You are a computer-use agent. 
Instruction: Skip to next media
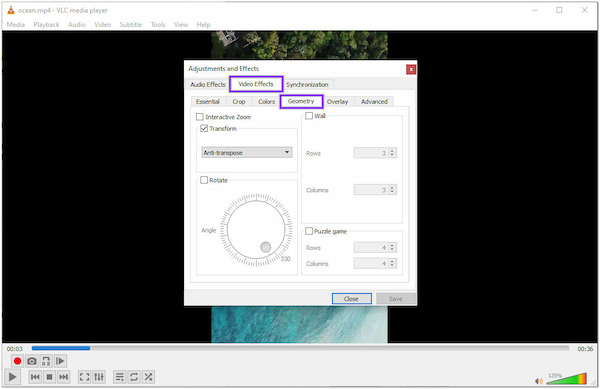coord(64,377)
